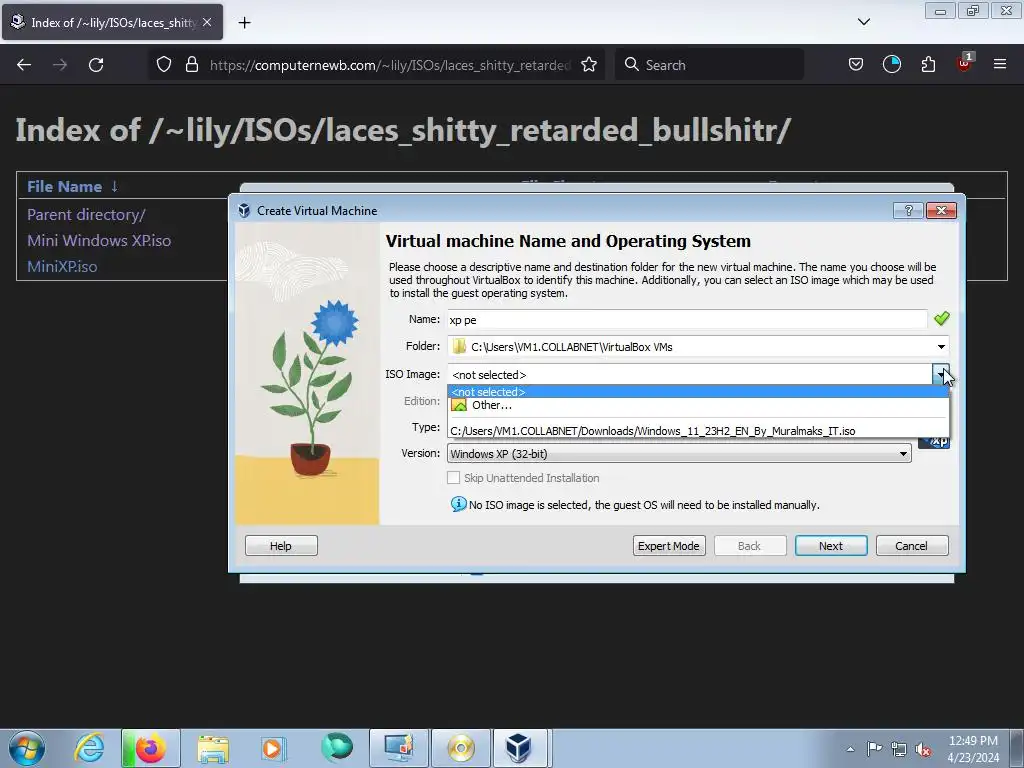Select the <not selected> list entry
The width and height of the screenshot is (1024, 768).
697,392
